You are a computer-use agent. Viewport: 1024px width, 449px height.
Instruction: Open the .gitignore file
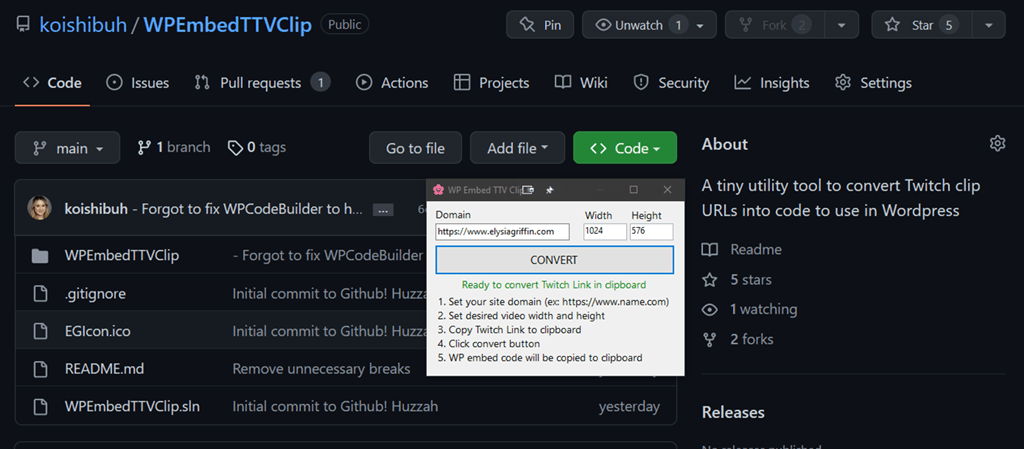[95, 294]
